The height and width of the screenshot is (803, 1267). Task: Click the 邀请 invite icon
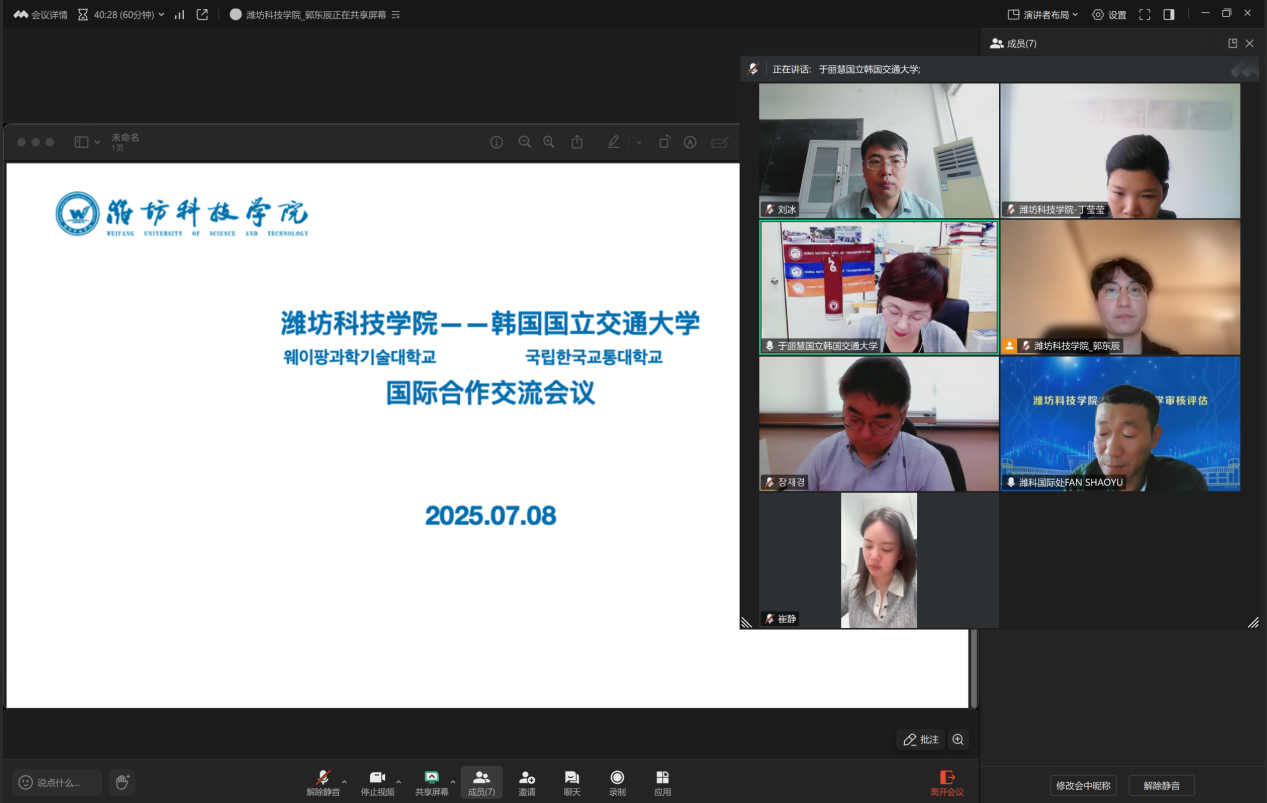click(x=526, y=782)
